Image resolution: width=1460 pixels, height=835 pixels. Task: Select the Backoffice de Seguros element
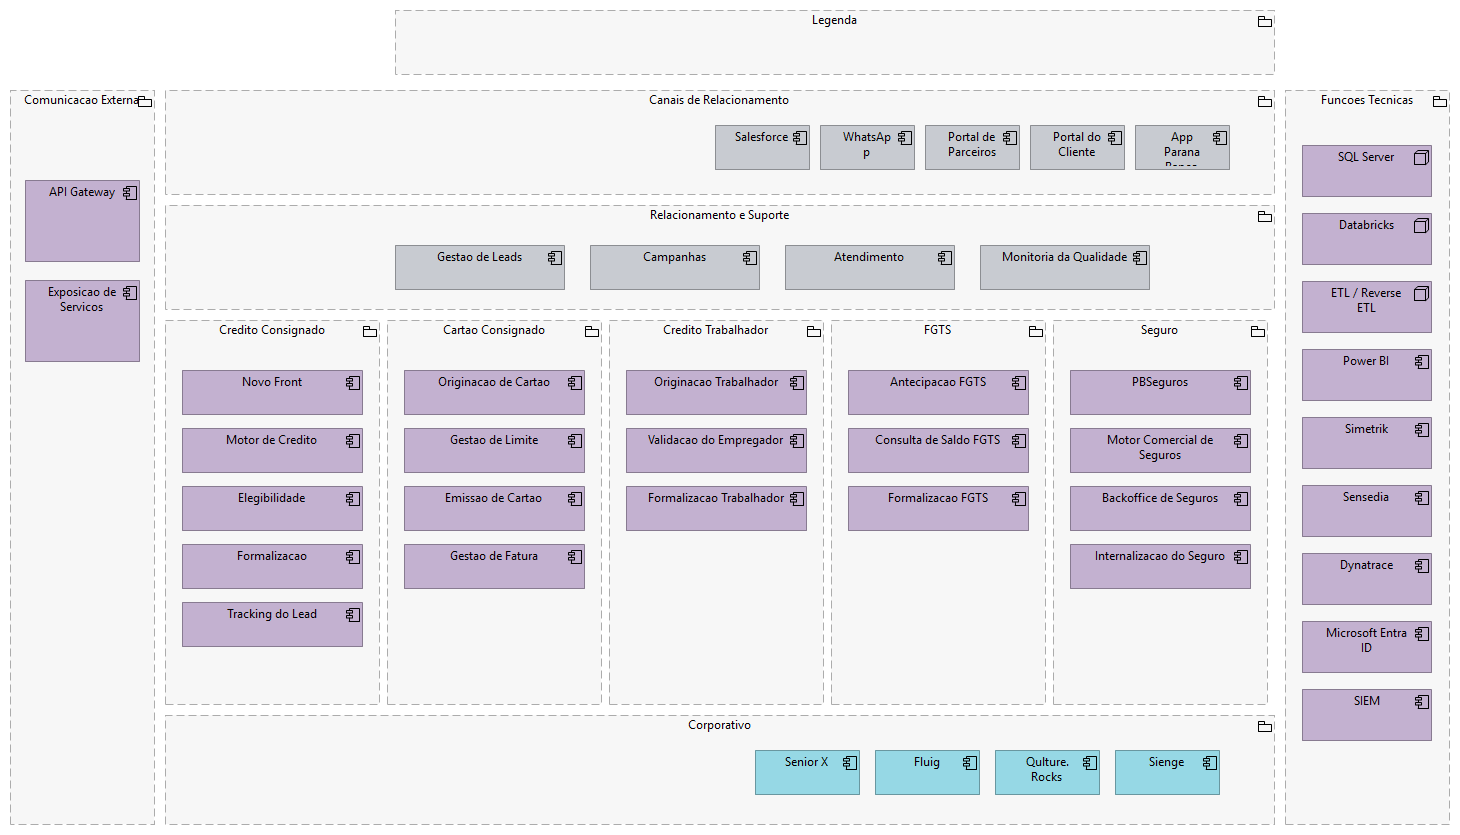(1160, 509)
